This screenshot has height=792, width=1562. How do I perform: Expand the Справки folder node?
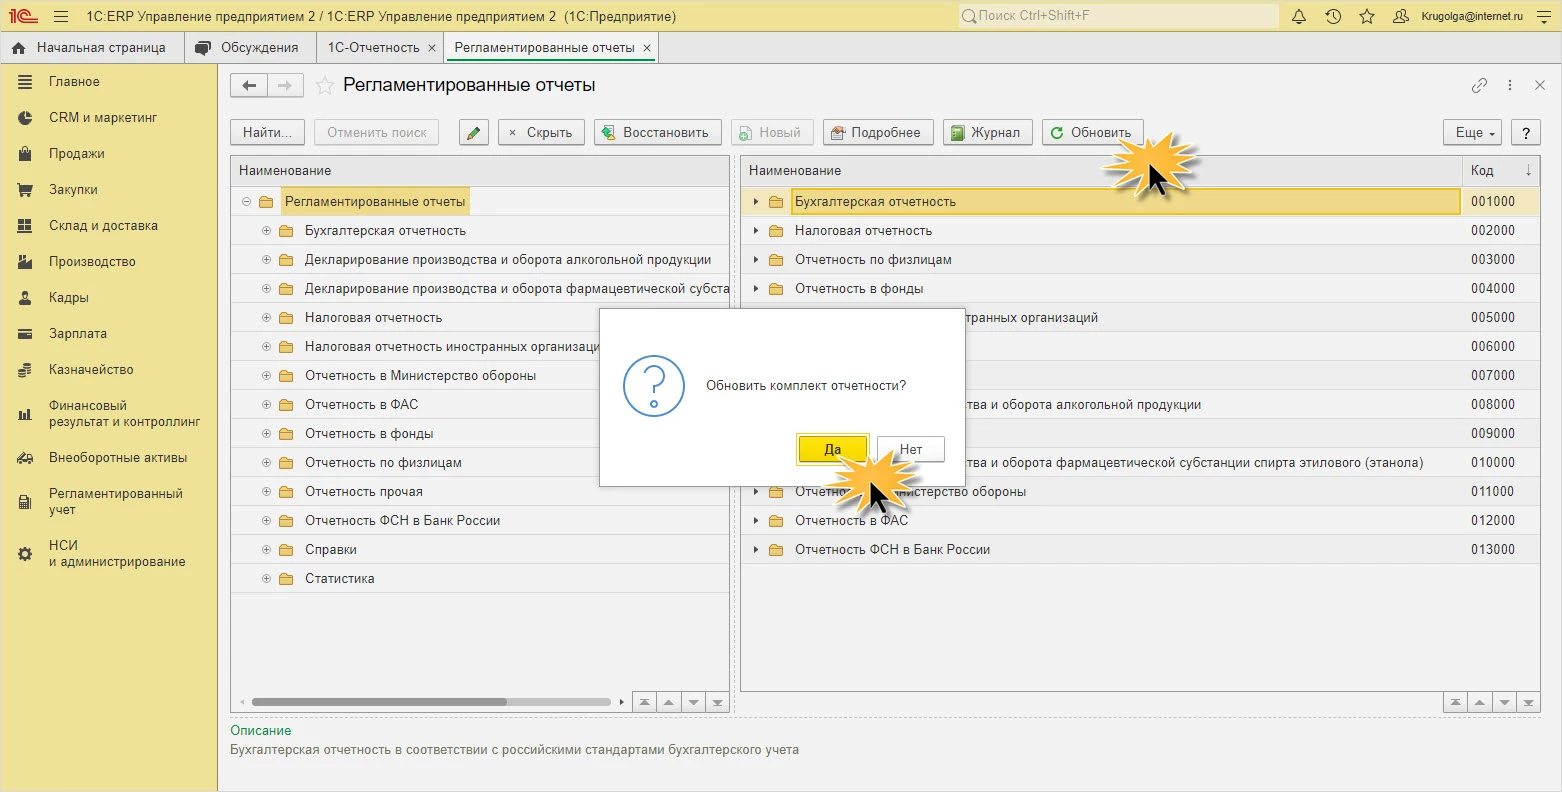(266, 550)
